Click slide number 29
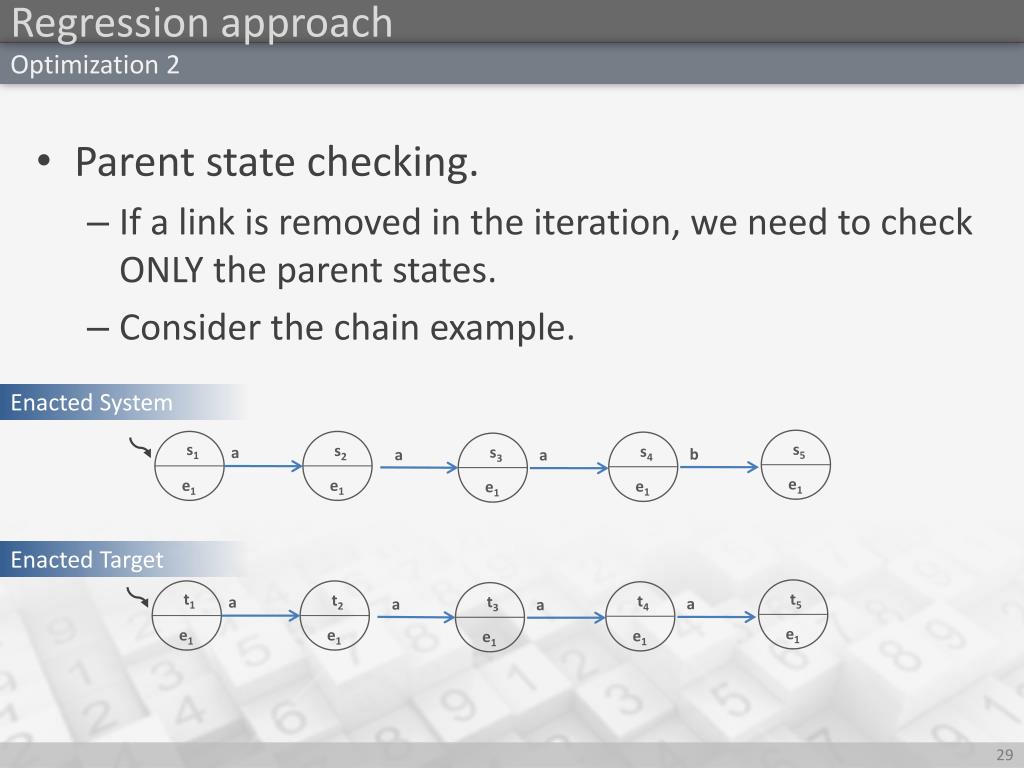 [x=1004, y=754]
